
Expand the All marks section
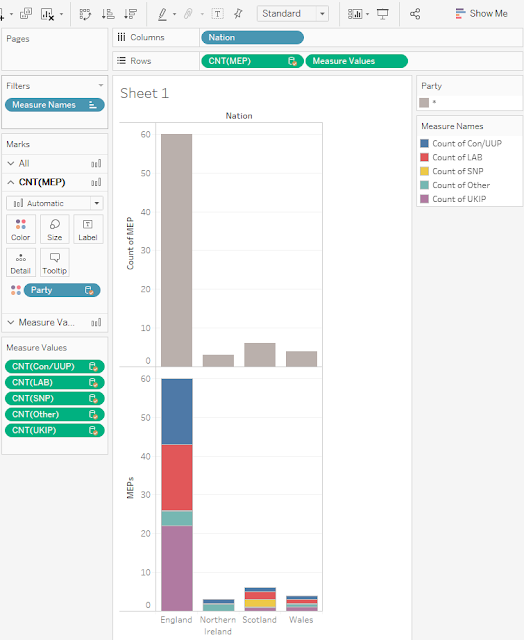[11, 163]
